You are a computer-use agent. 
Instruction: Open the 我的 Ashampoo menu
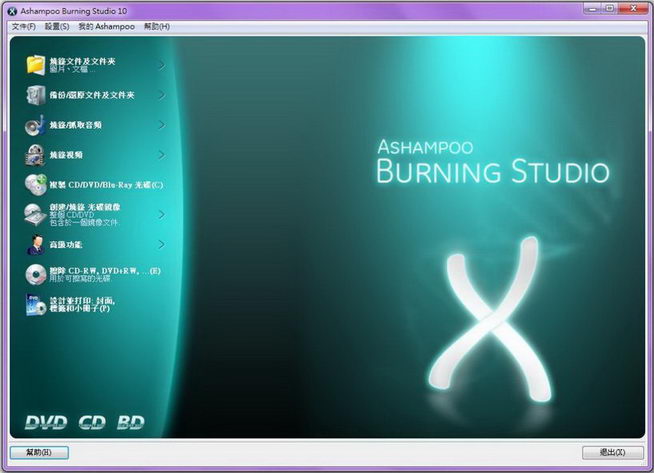105,26
